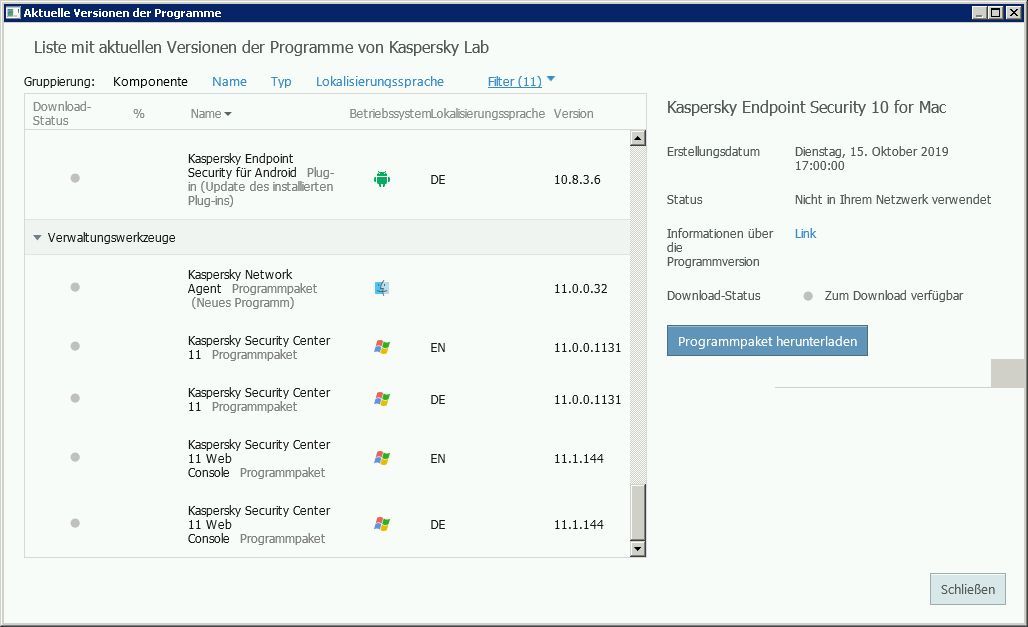The image size is (1028, 627).
Task: Group list by Typ
Action: (281, 82)
